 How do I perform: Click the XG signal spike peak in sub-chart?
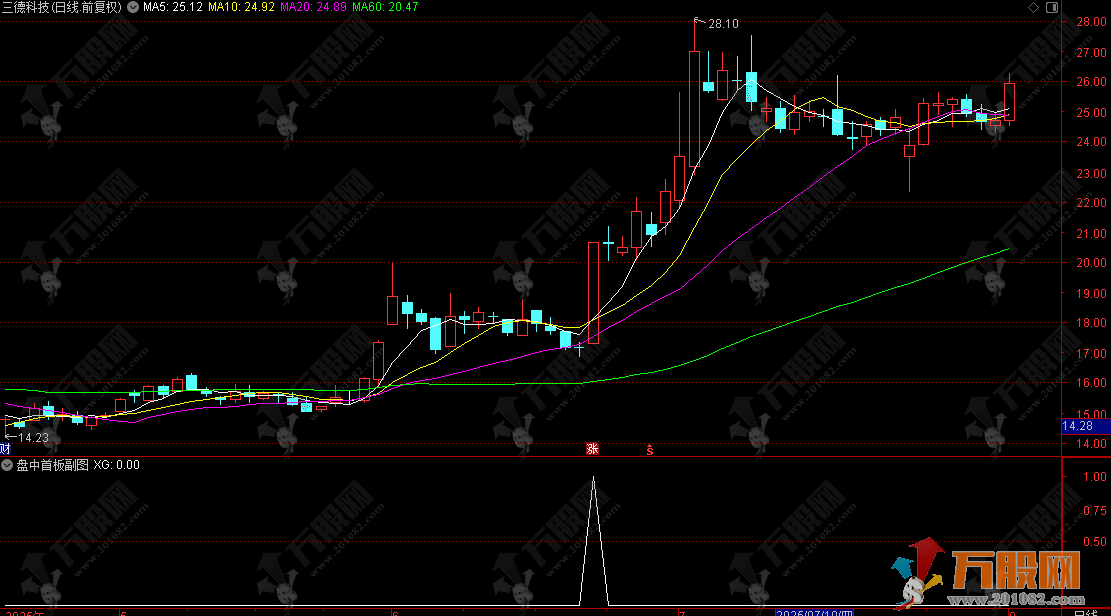click(594, 479)
